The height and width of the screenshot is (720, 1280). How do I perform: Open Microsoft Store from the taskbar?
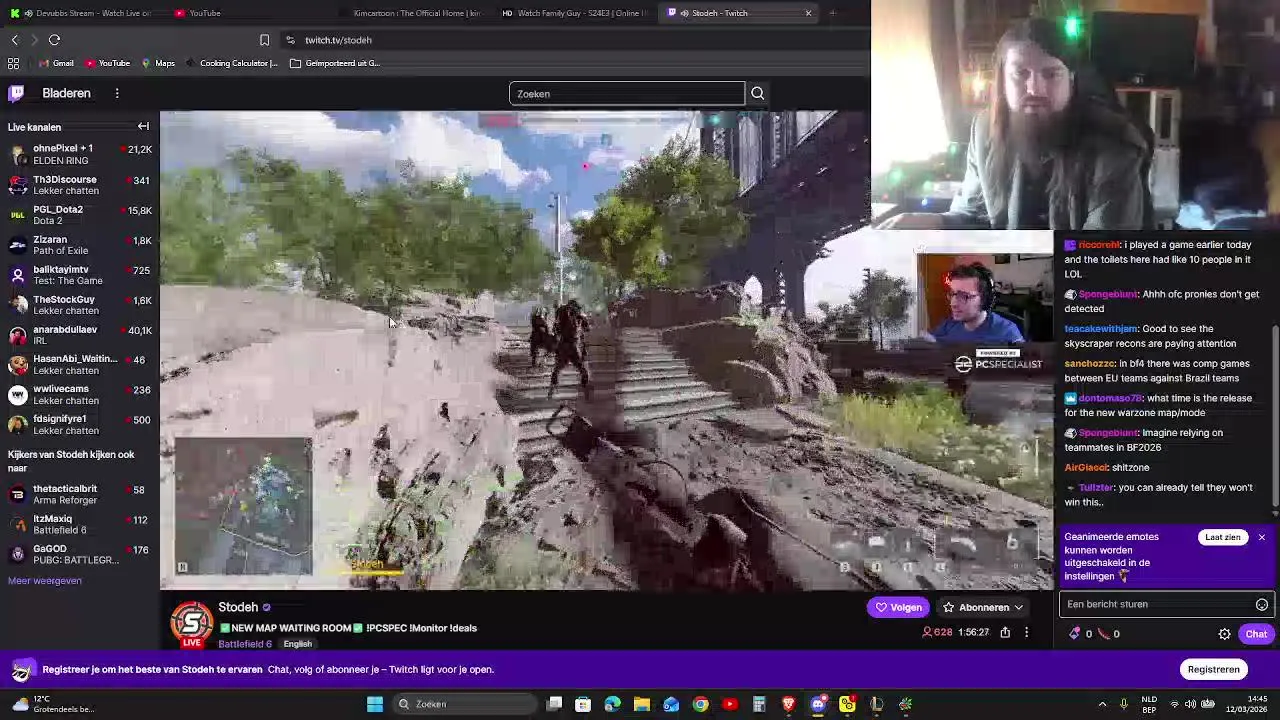click(583, 704)
